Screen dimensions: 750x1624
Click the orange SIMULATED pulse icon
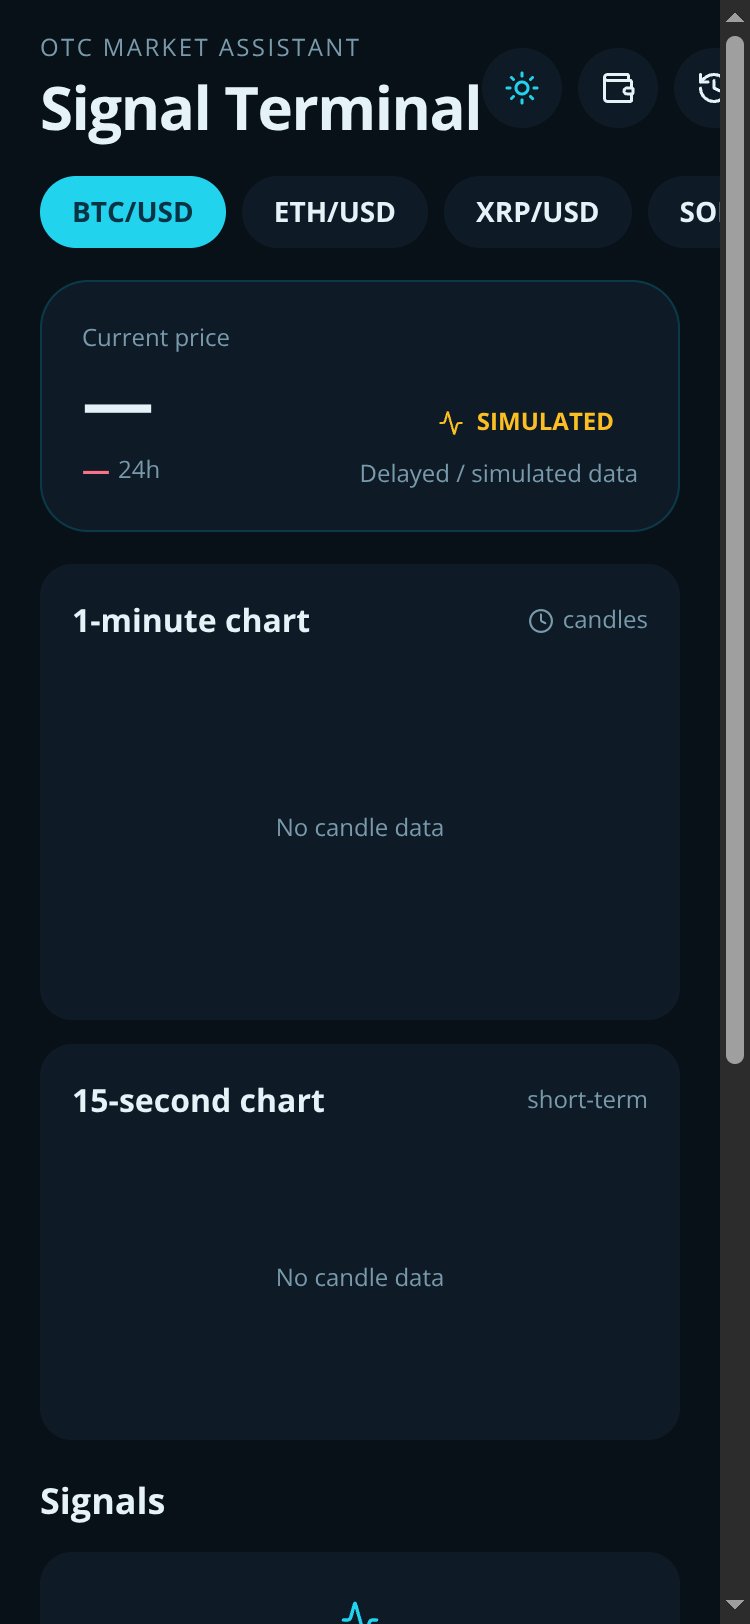451,422
